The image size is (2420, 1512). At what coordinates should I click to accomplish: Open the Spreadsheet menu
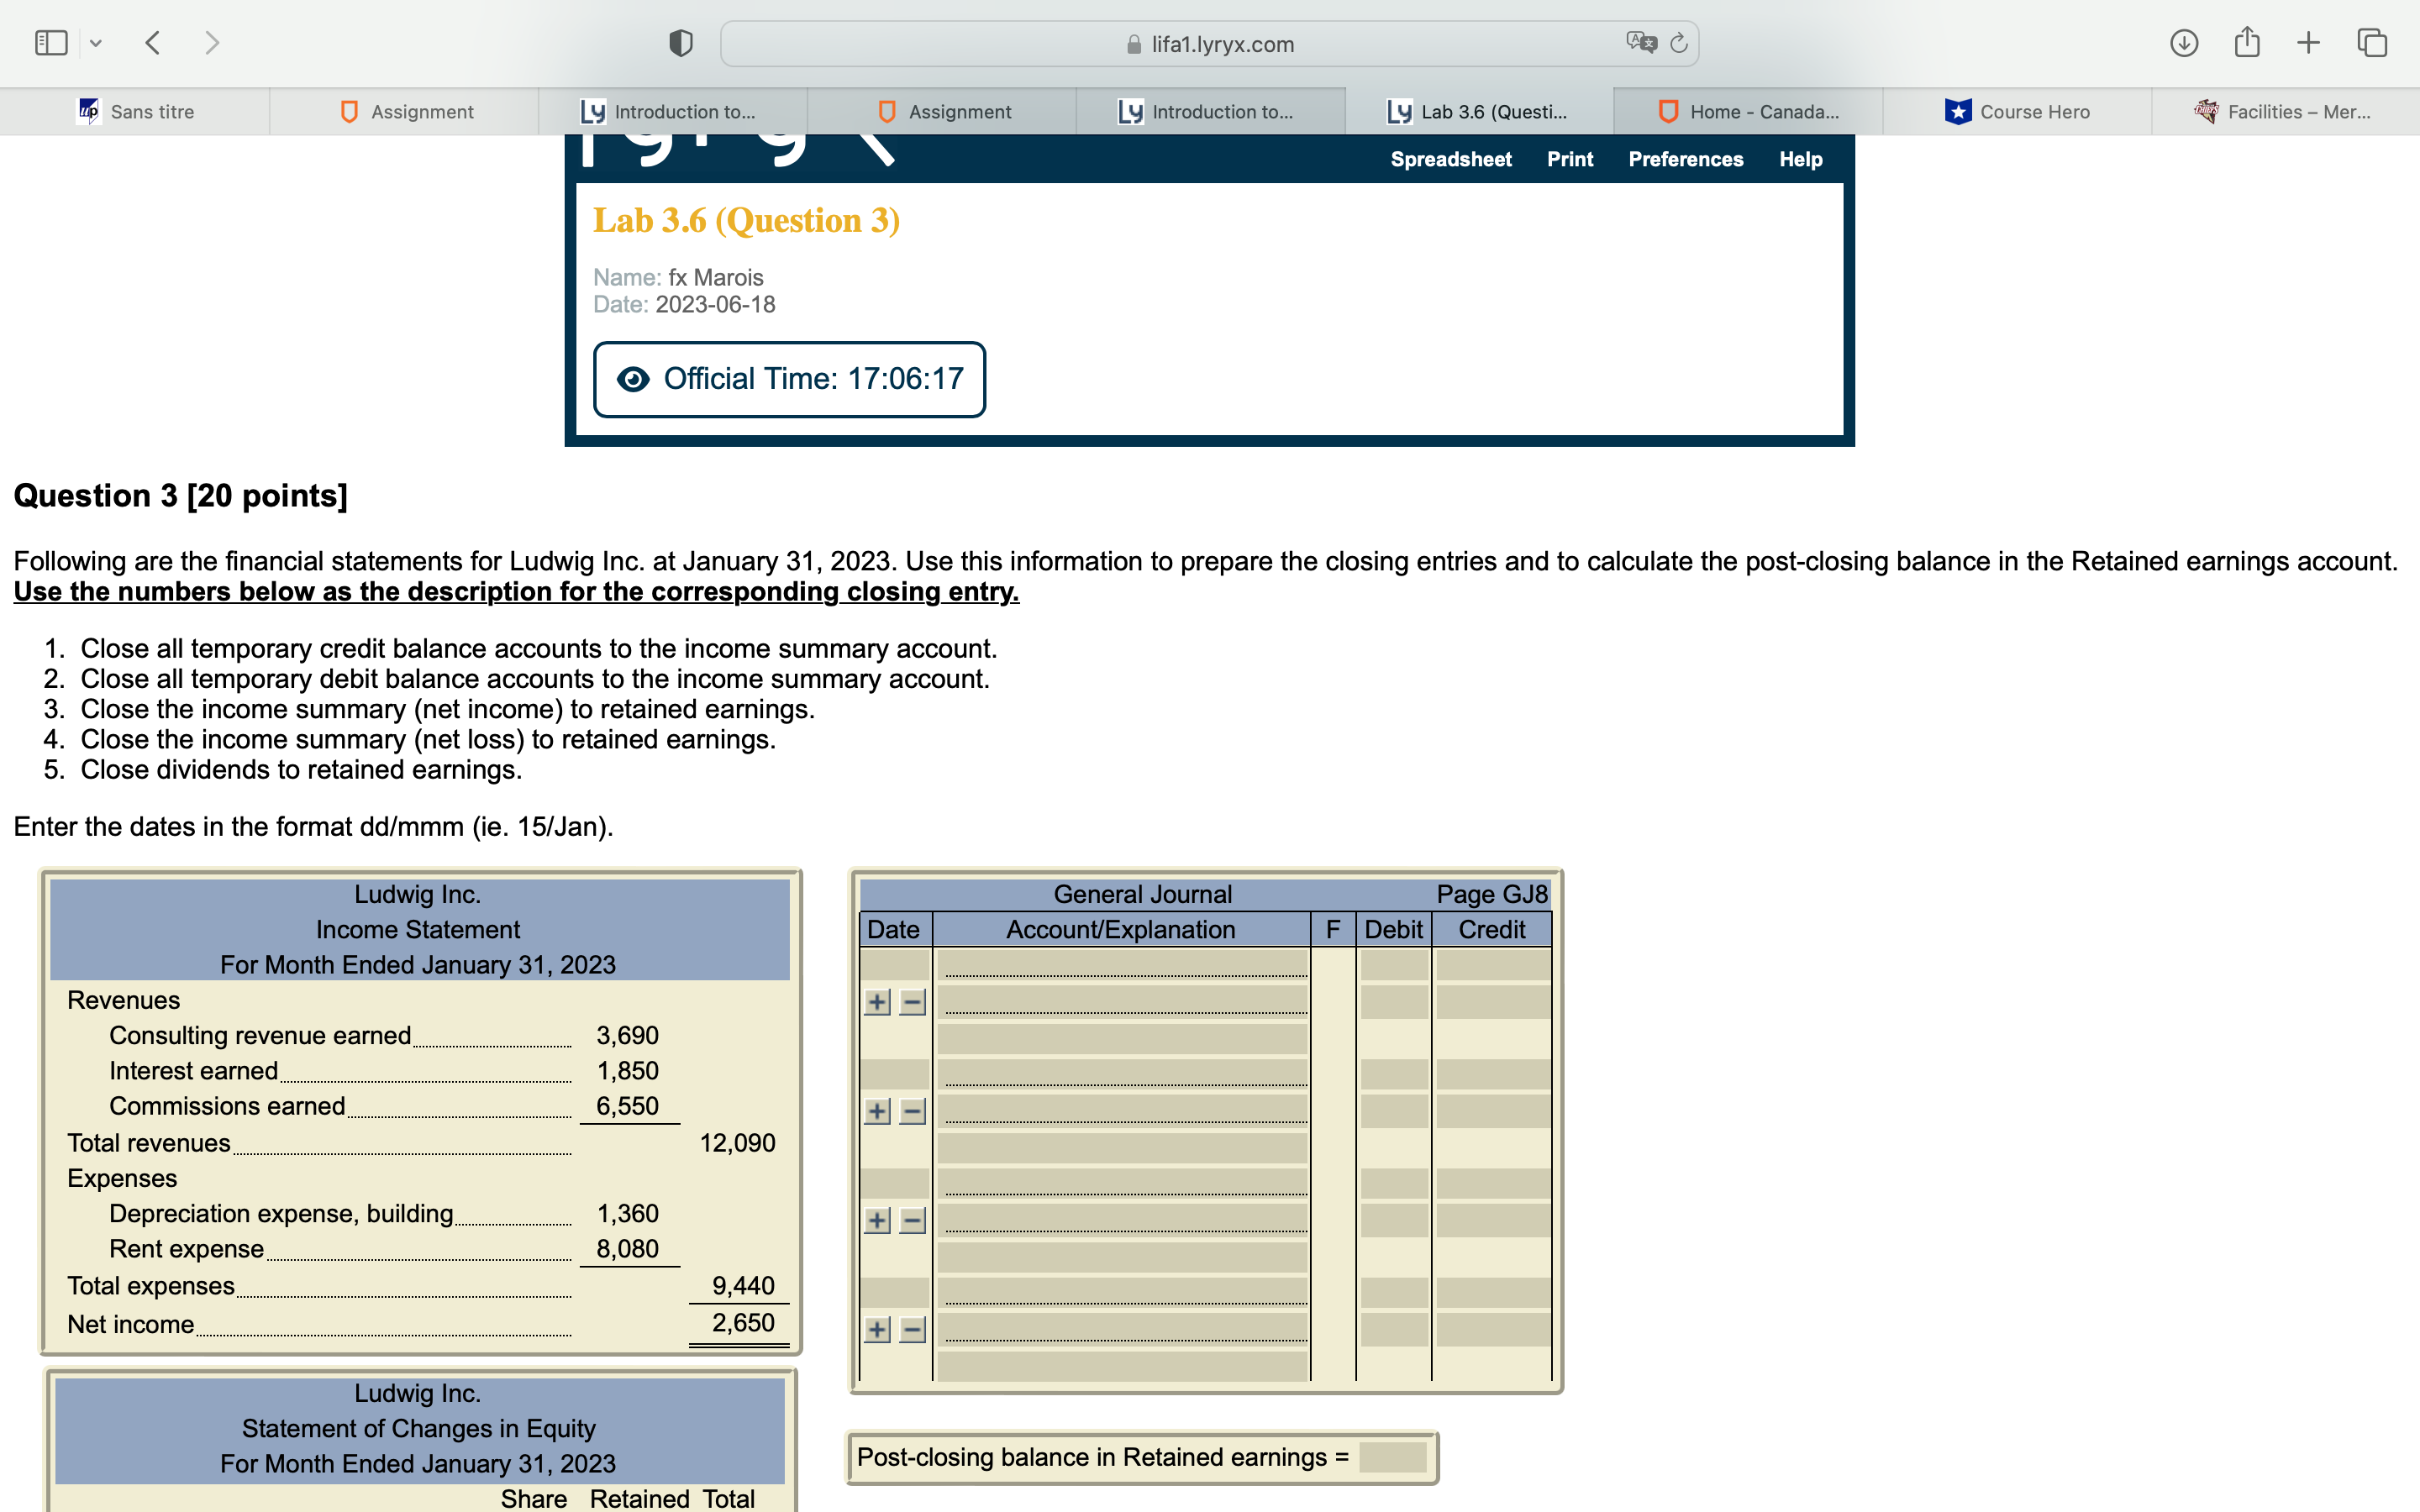[1451, 159]
